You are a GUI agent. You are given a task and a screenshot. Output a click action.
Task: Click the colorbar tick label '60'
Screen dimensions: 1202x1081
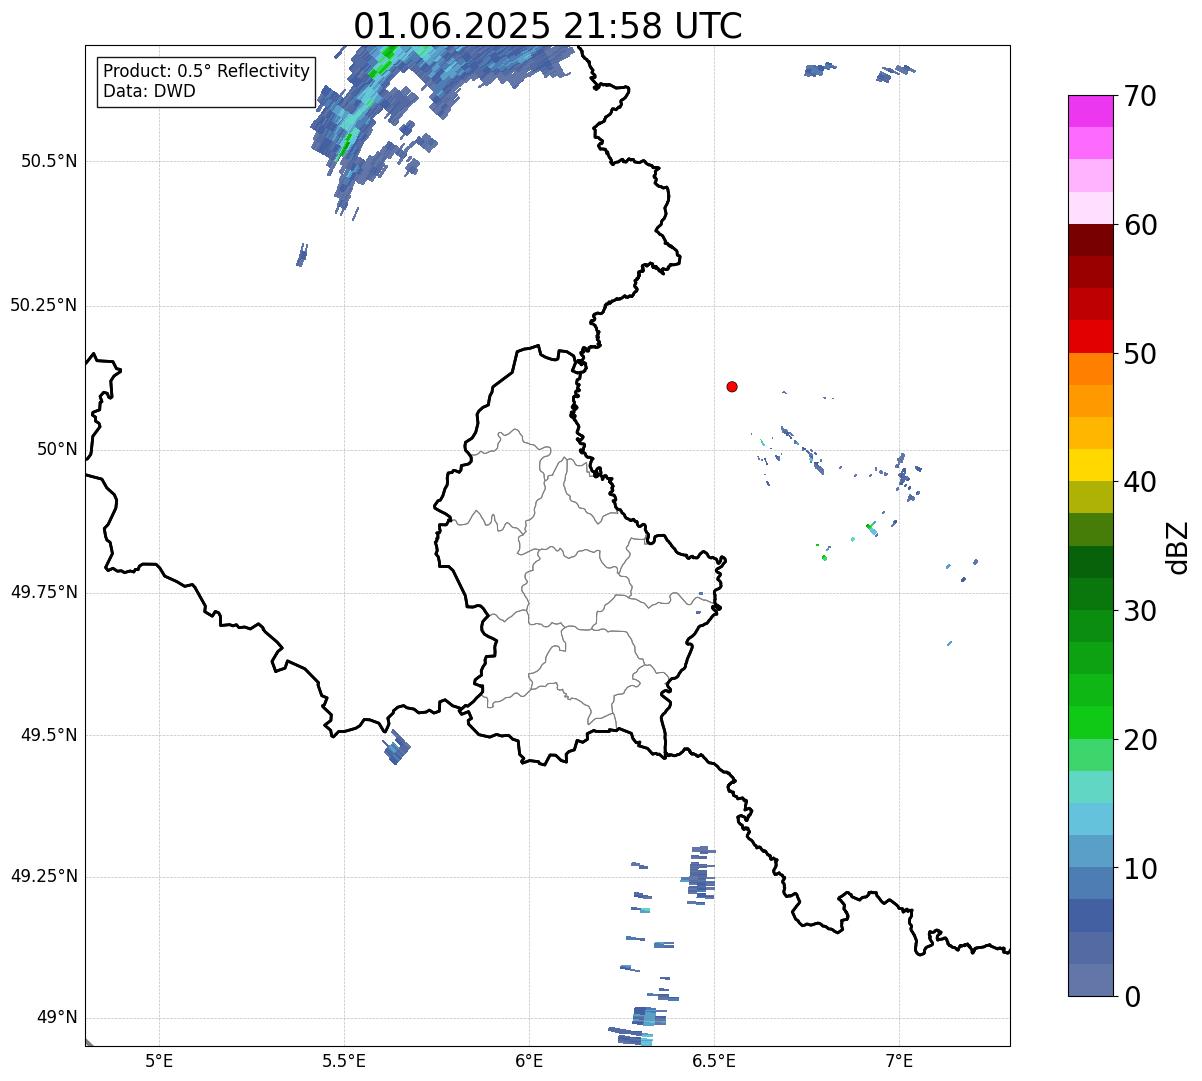click(x=1141, y=225)
